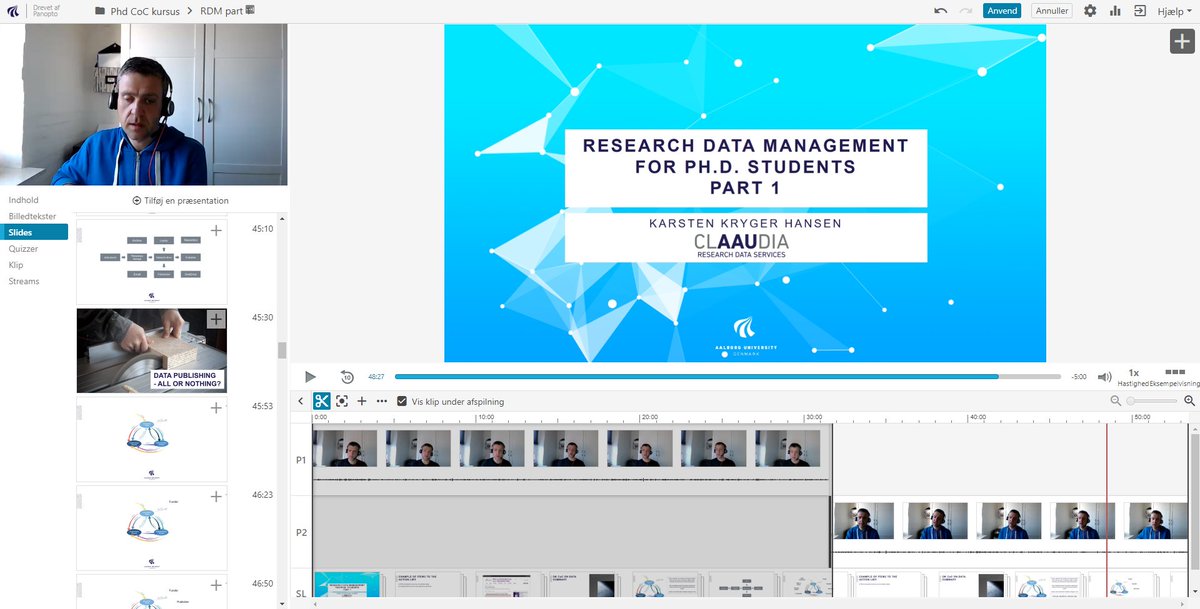Click the main slide preview

pyautogui.click(x=745, y=192)
